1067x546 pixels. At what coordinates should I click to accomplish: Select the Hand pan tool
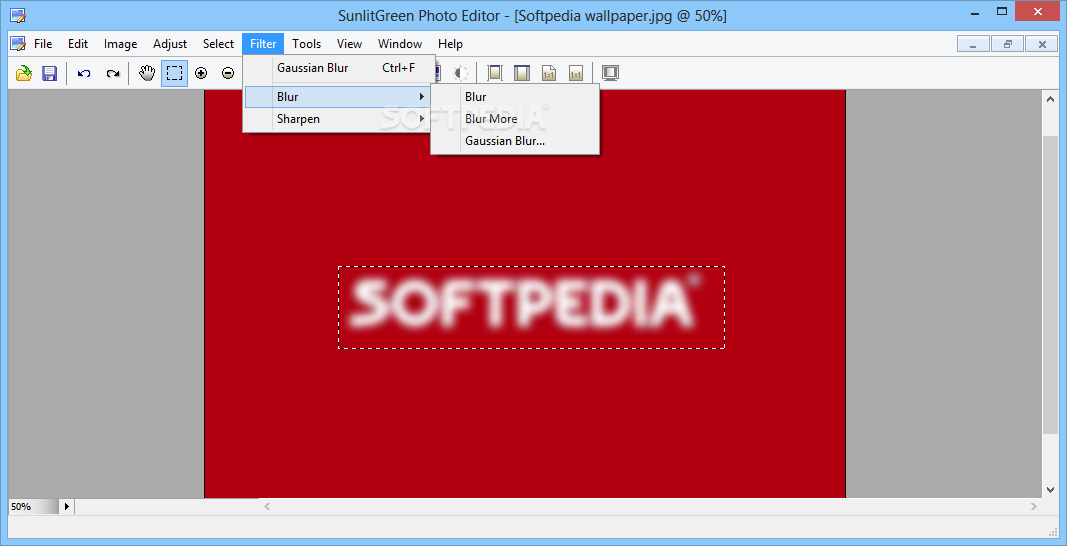pyautogui.click(x=147, y=73)
